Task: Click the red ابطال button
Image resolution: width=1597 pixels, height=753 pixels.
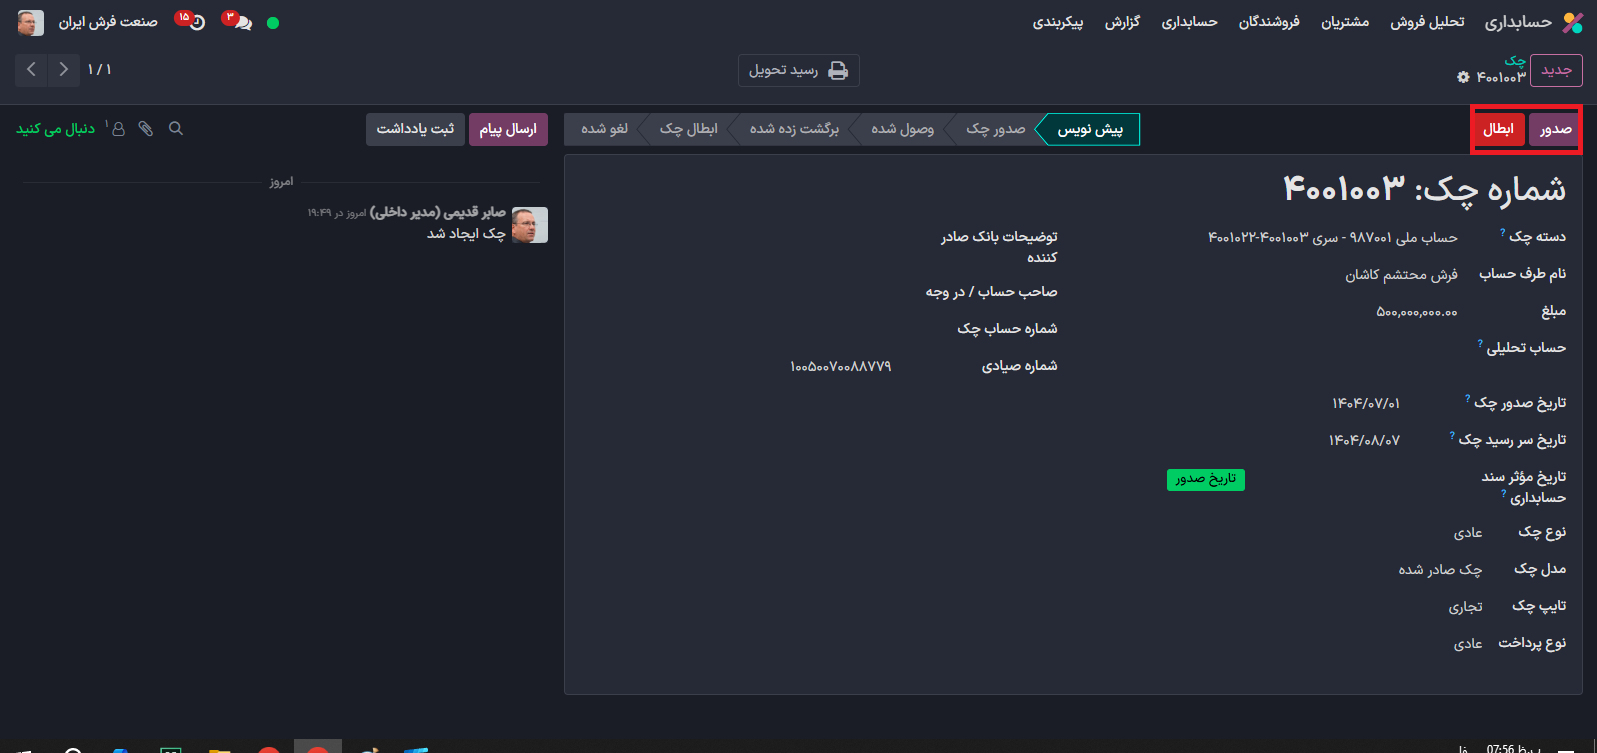Action: click(1498, 129)
